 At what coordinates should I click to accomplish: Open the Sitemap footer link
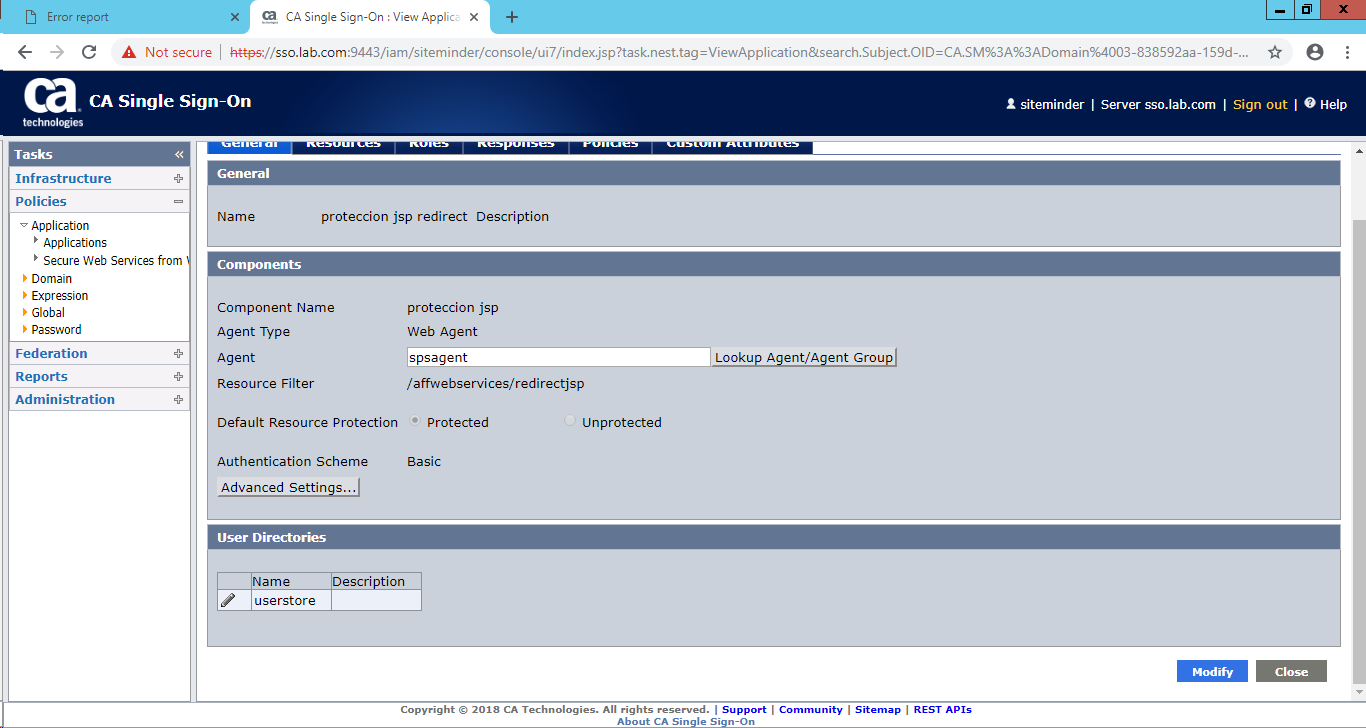pos(878,709)
